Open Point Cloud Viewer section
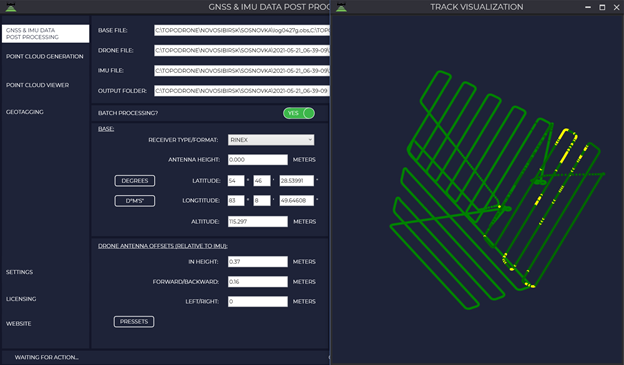624x365 pixels. click(x=37, y=85)
